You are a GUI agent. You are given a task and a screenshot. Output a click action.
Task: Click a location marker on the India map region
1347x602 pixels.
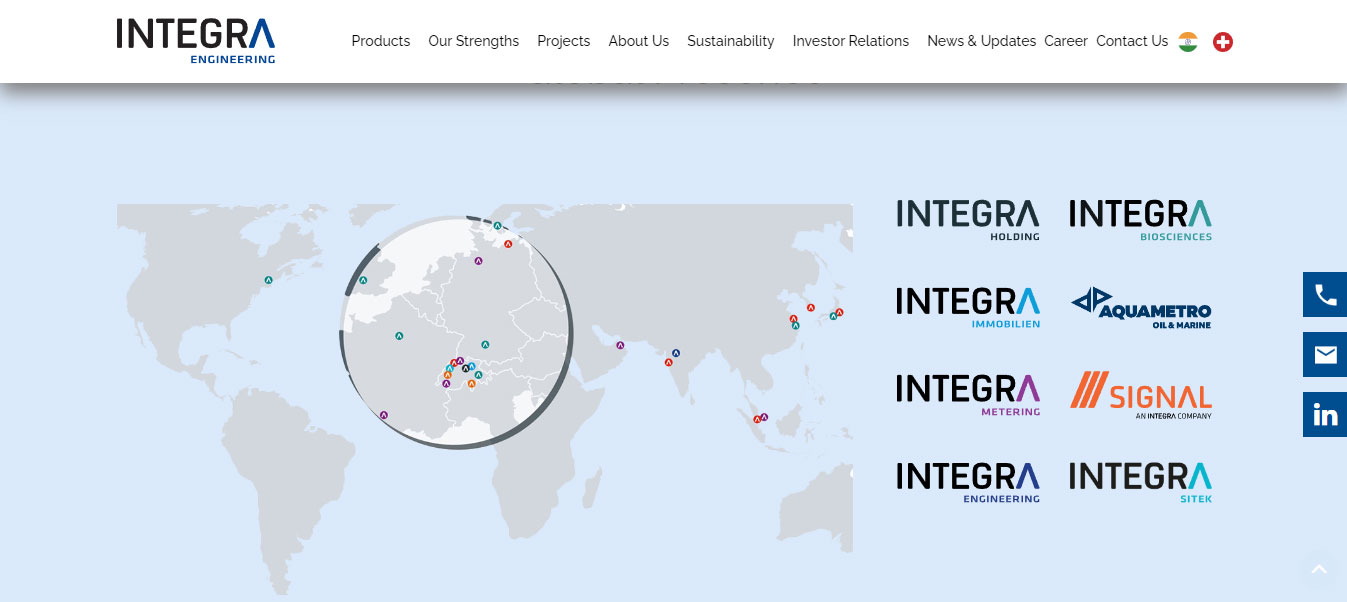point(675,352)
